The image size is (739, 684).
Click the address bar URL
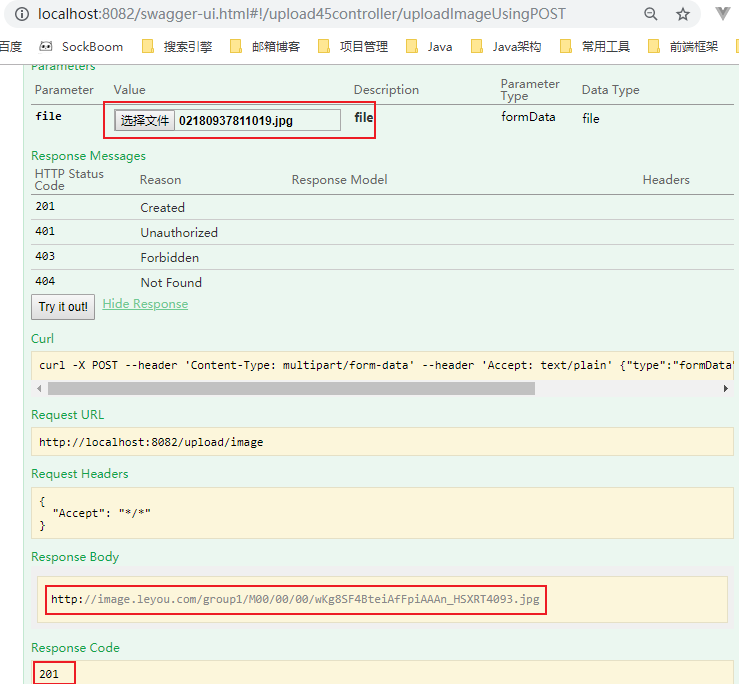point(302,14)
